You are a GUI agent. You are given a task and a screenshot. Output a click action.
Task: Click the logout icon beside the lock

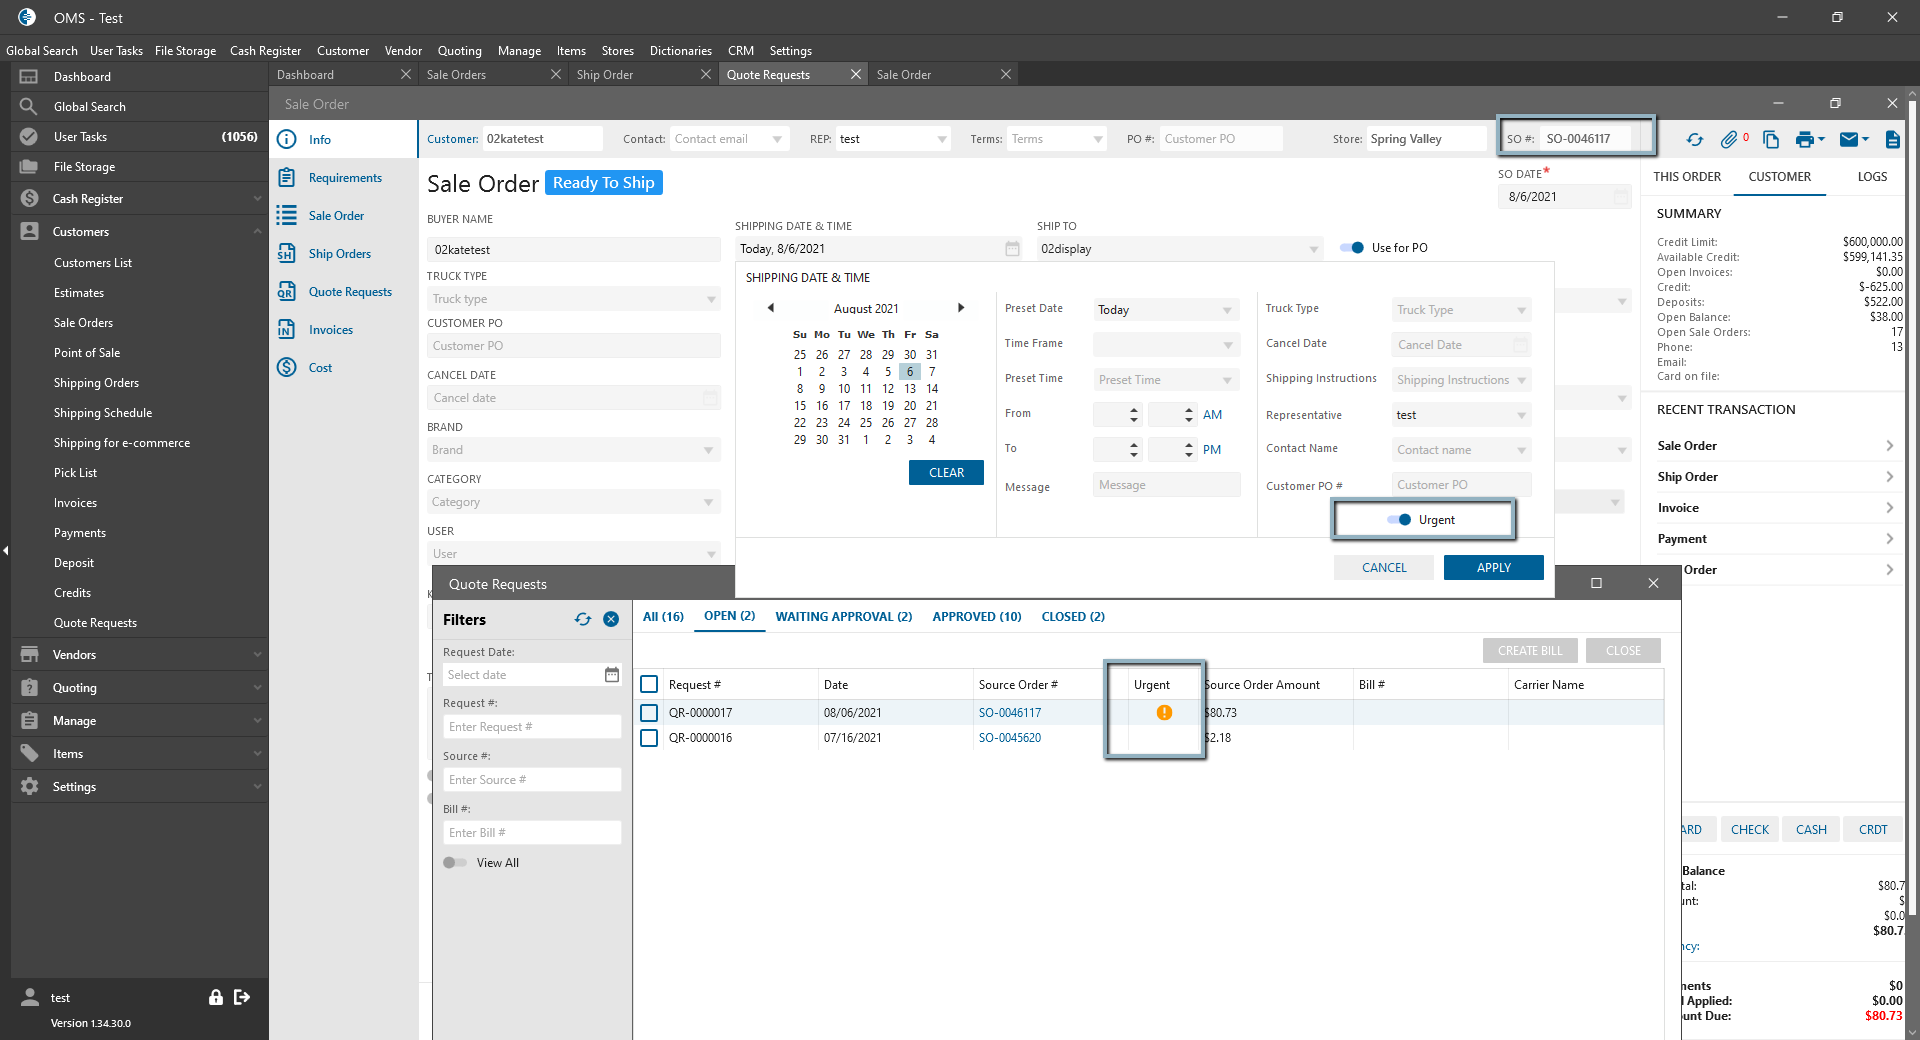click(x=242, y=997)
